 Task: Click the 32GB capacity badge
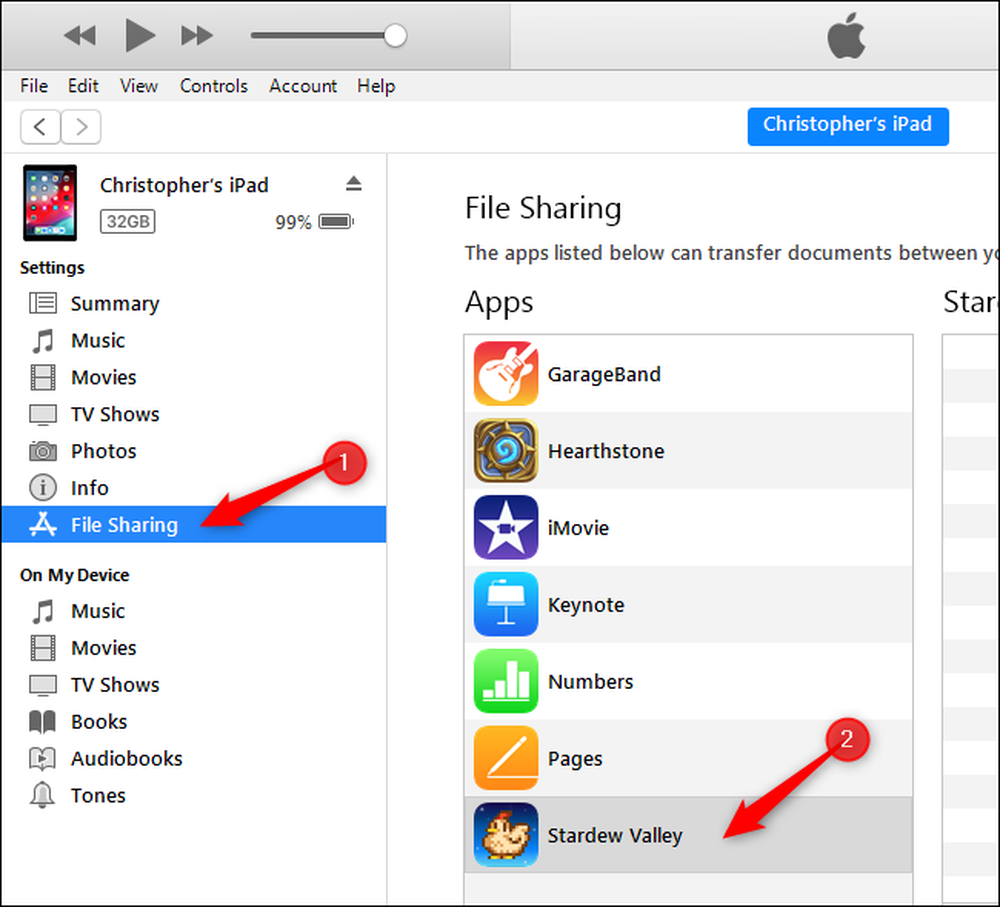tap(128, 221)
